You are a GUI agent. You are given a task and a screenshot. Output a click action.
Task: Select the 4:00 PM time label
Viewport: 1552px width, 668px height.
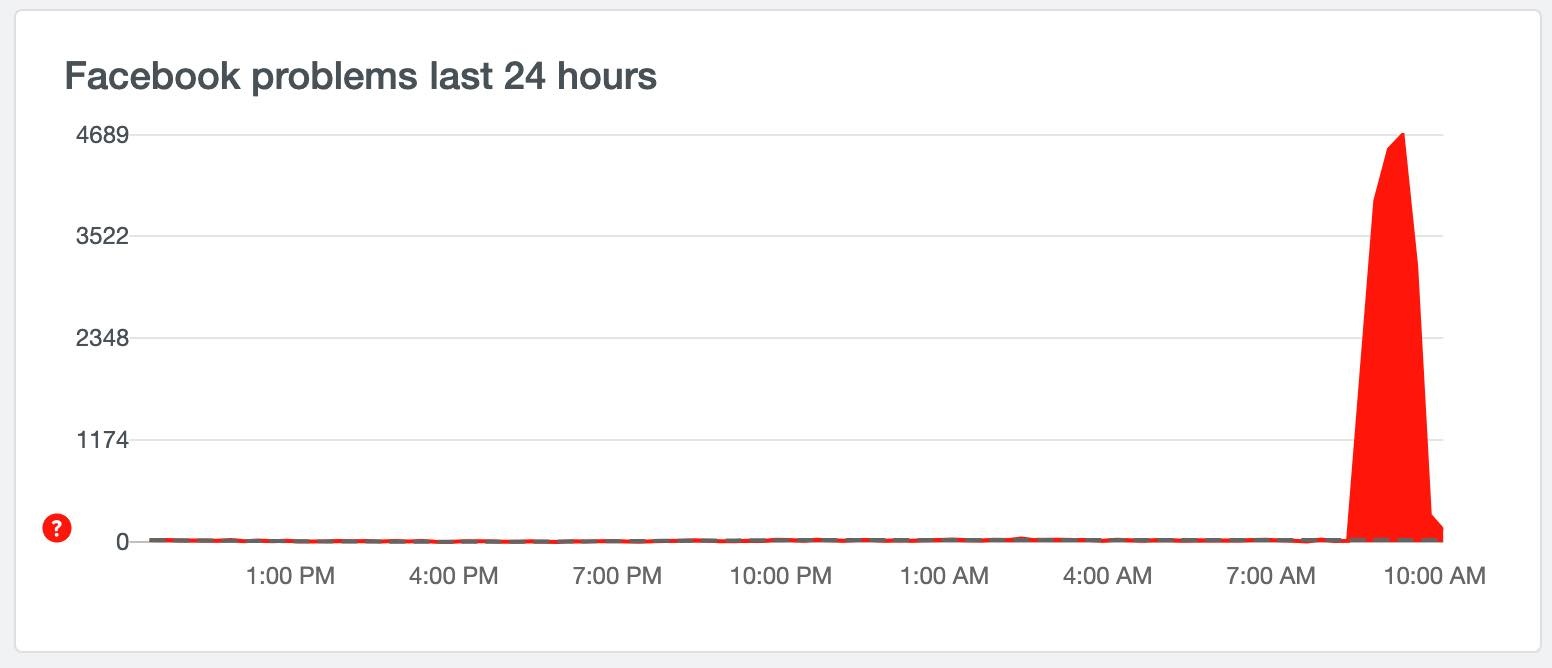(453, 576)
